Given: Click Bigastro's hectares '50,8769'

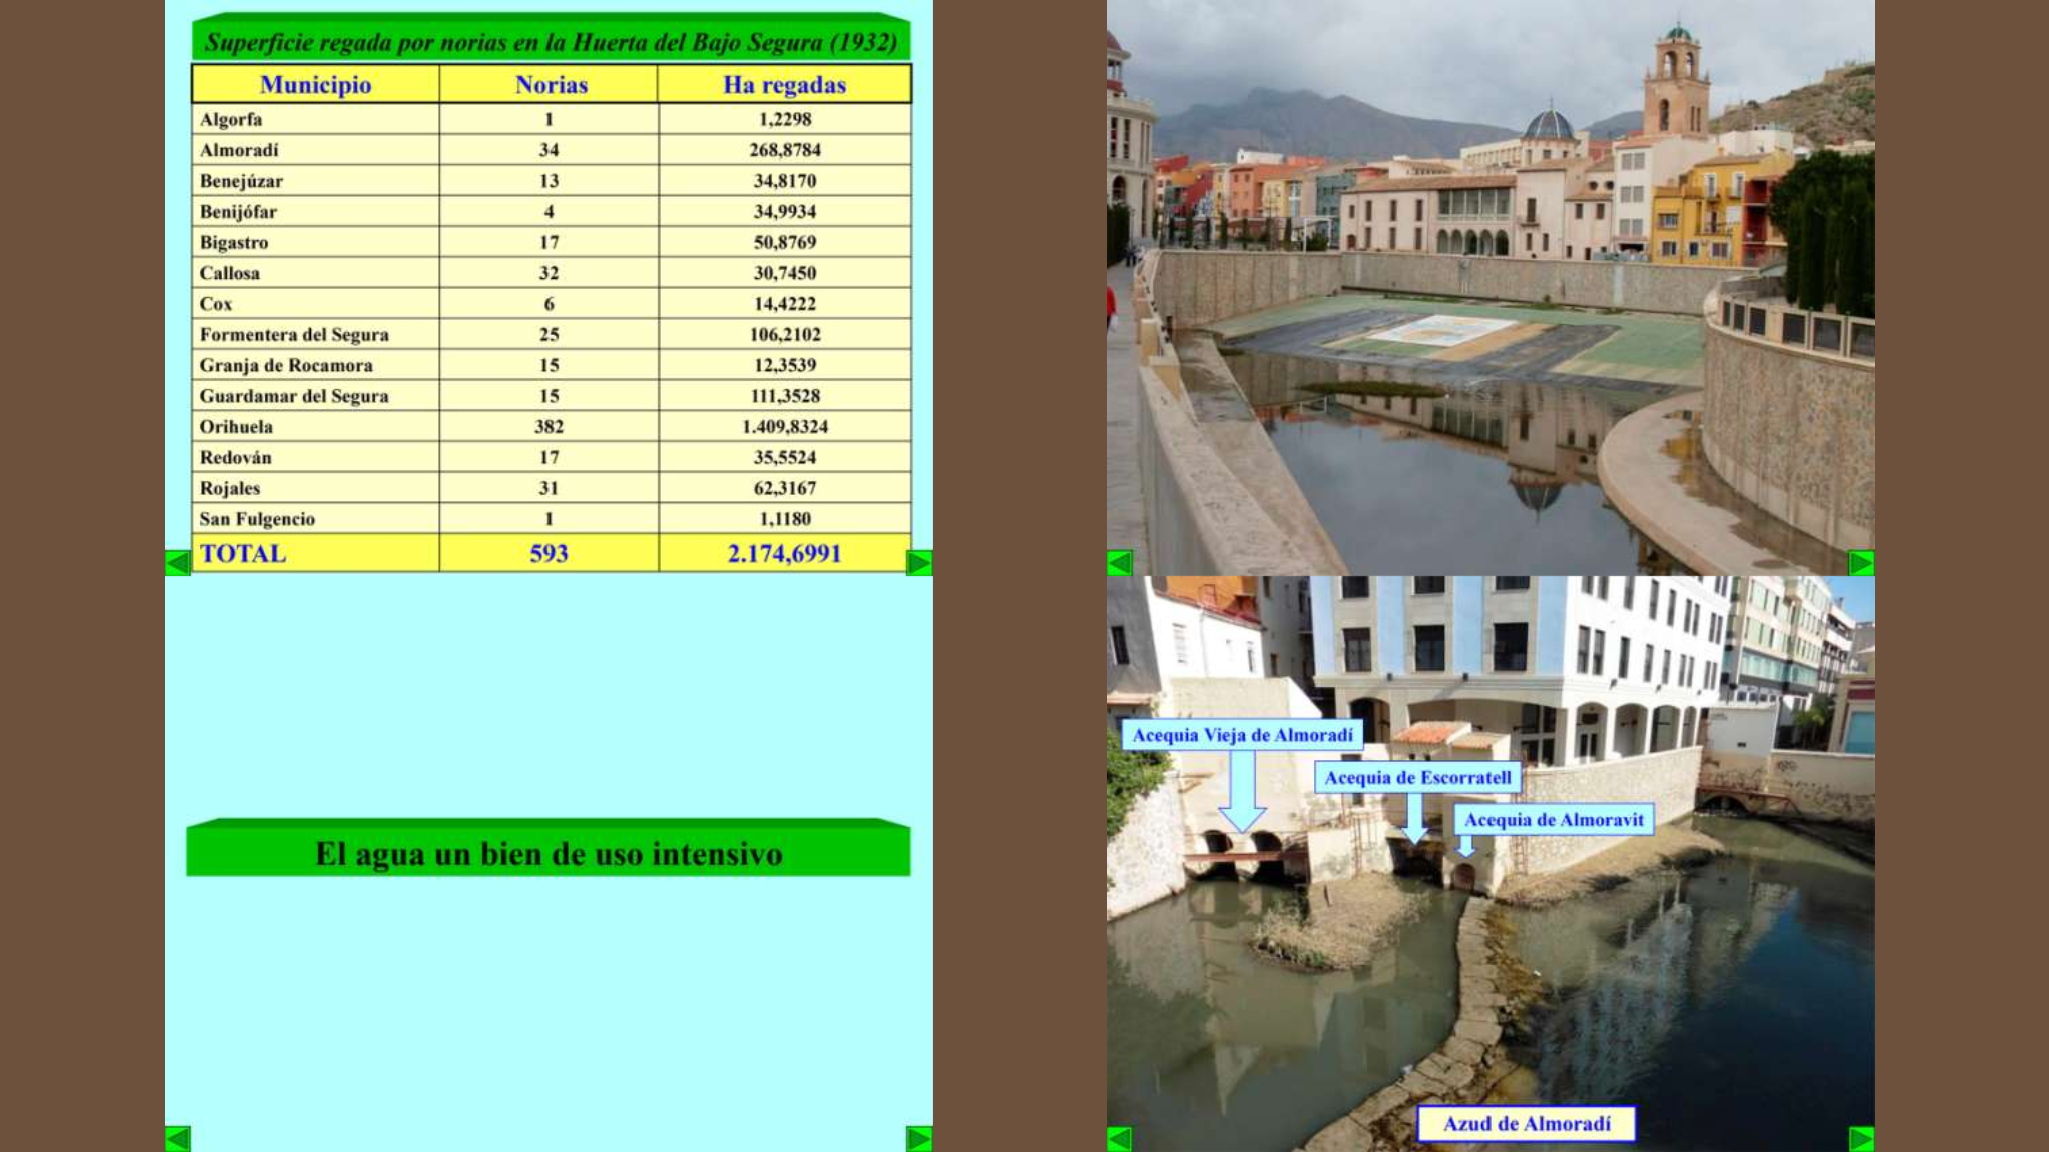Looking at the screenshot, I should [785, 242].
